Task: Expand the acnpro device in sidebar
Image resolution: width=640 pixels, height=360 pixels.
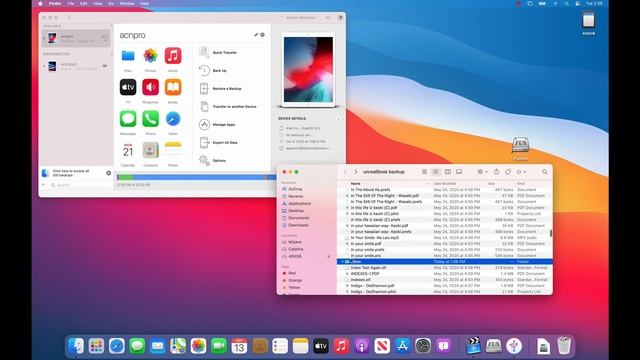Action: [x=44, y=38]
